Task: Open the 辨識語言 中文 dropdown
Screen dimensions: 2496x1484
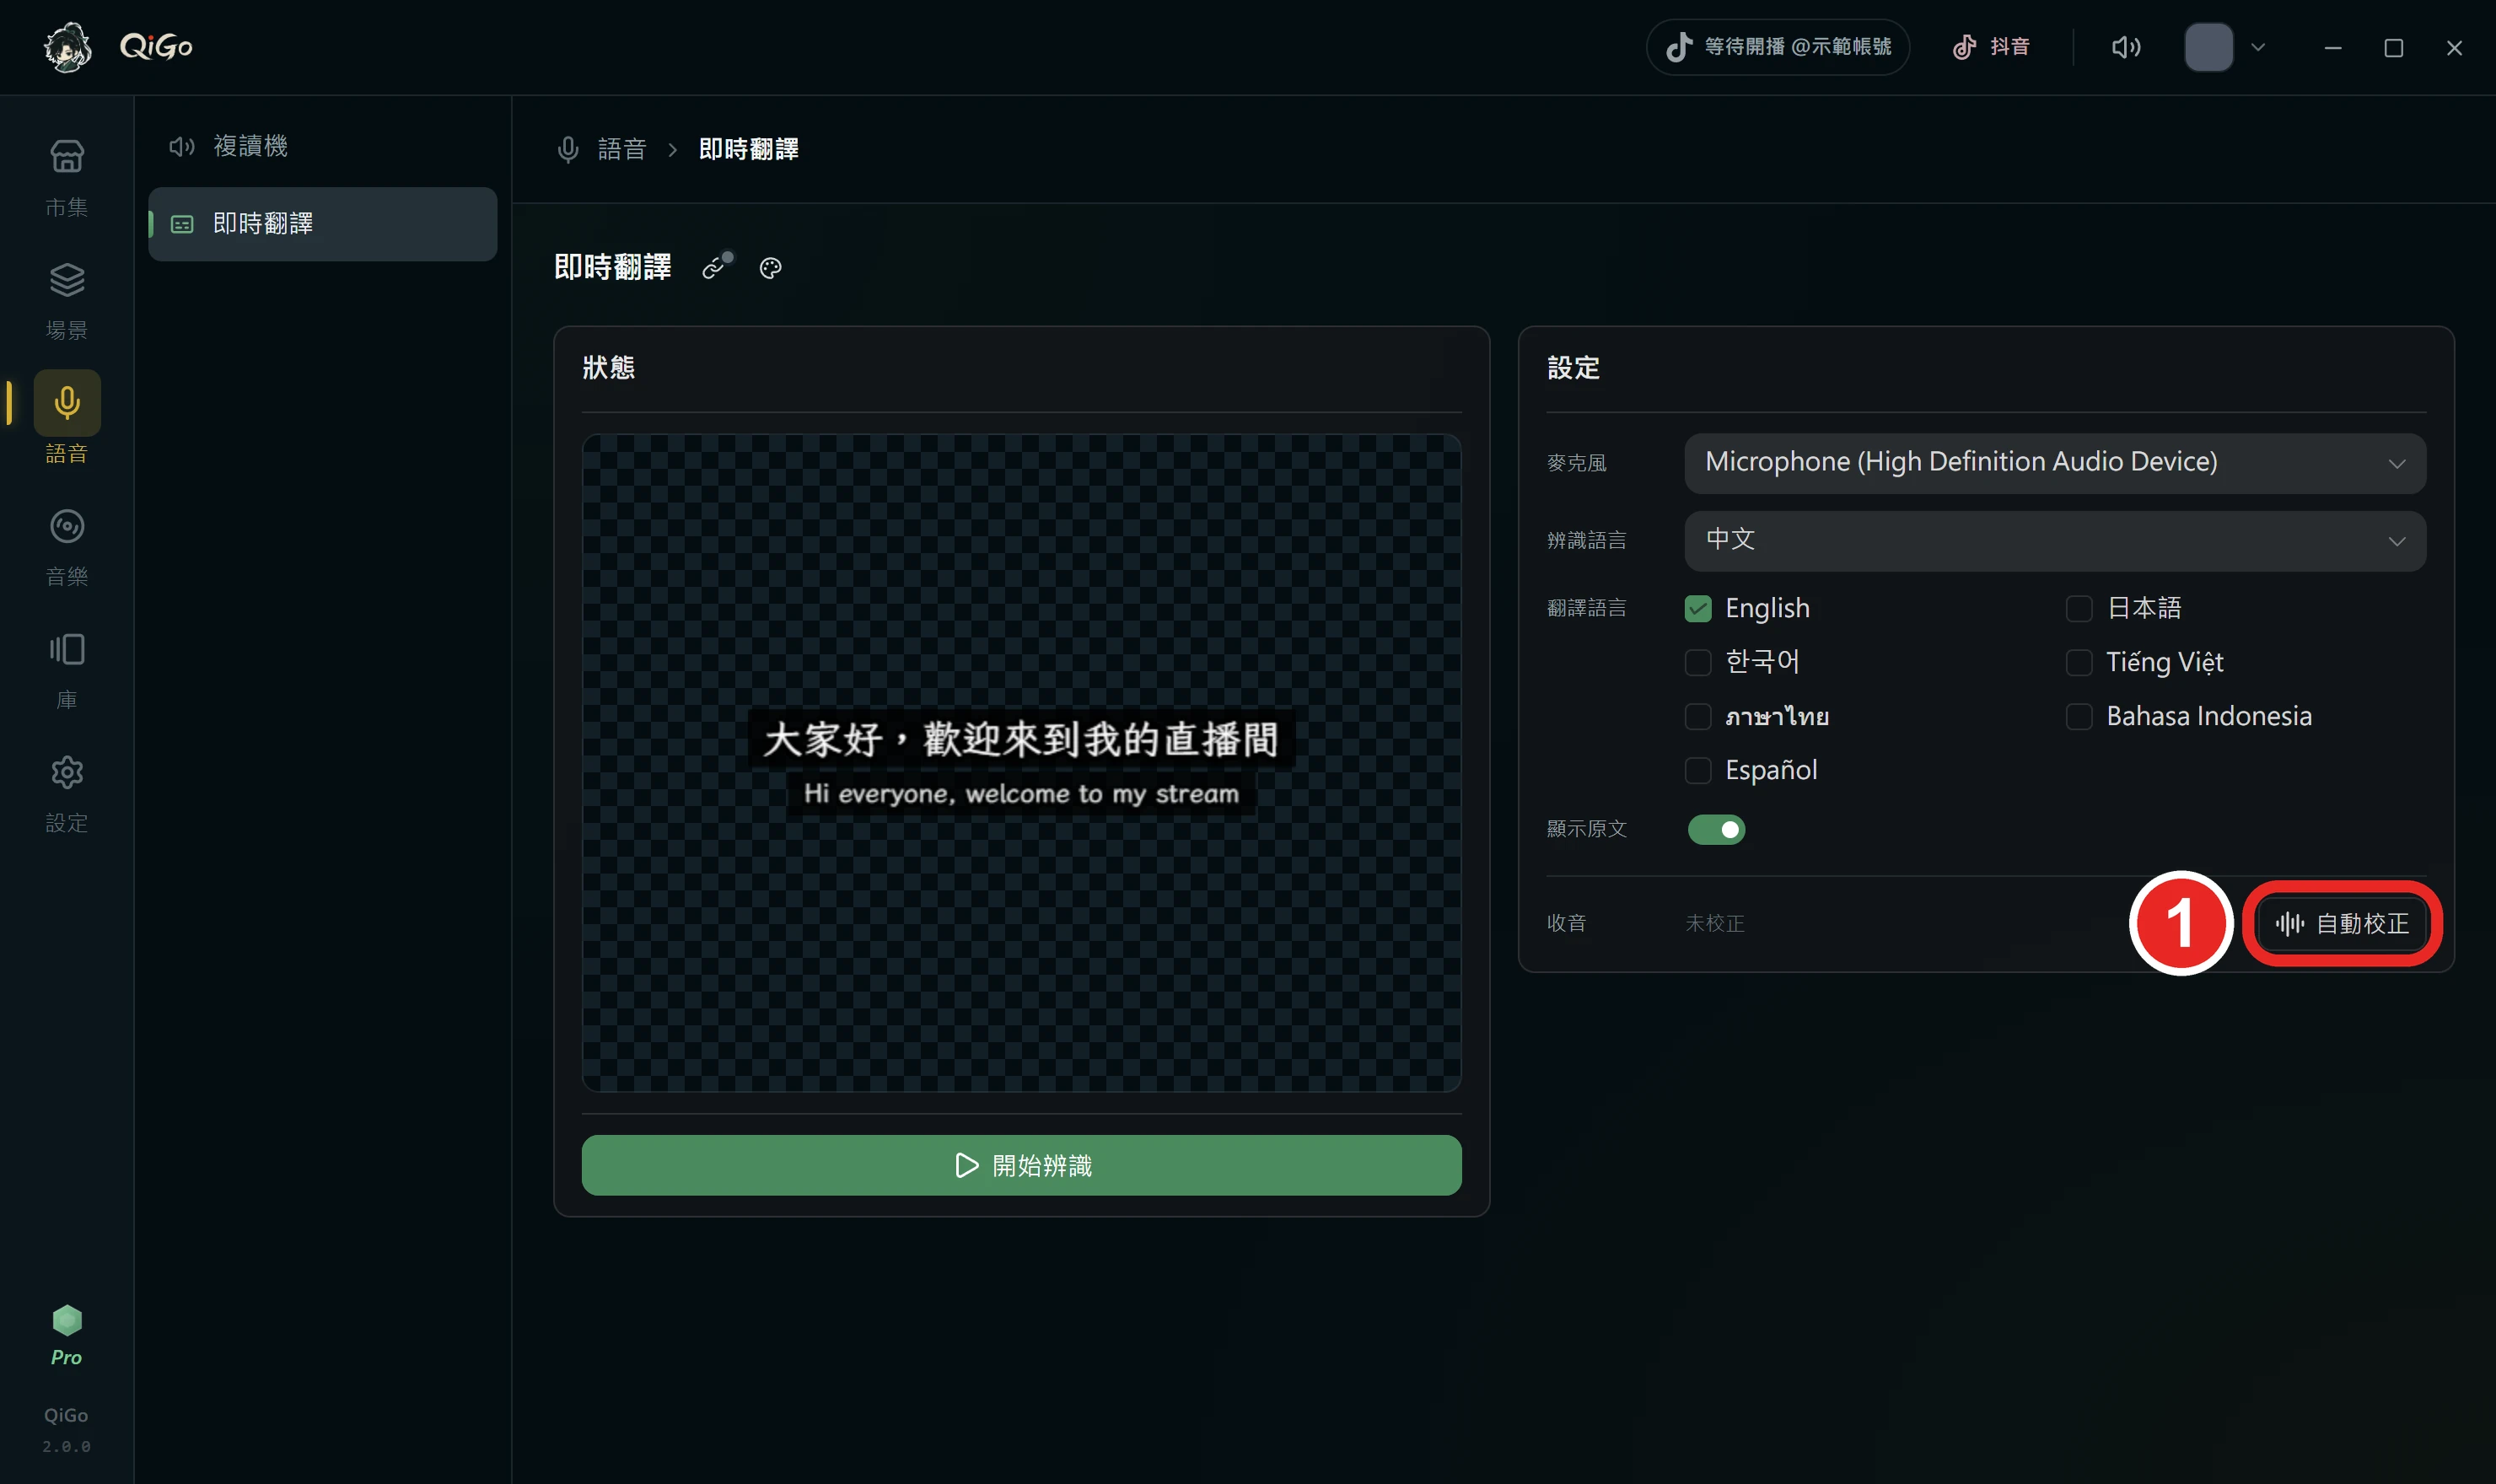Action: tap(2055, 541)
